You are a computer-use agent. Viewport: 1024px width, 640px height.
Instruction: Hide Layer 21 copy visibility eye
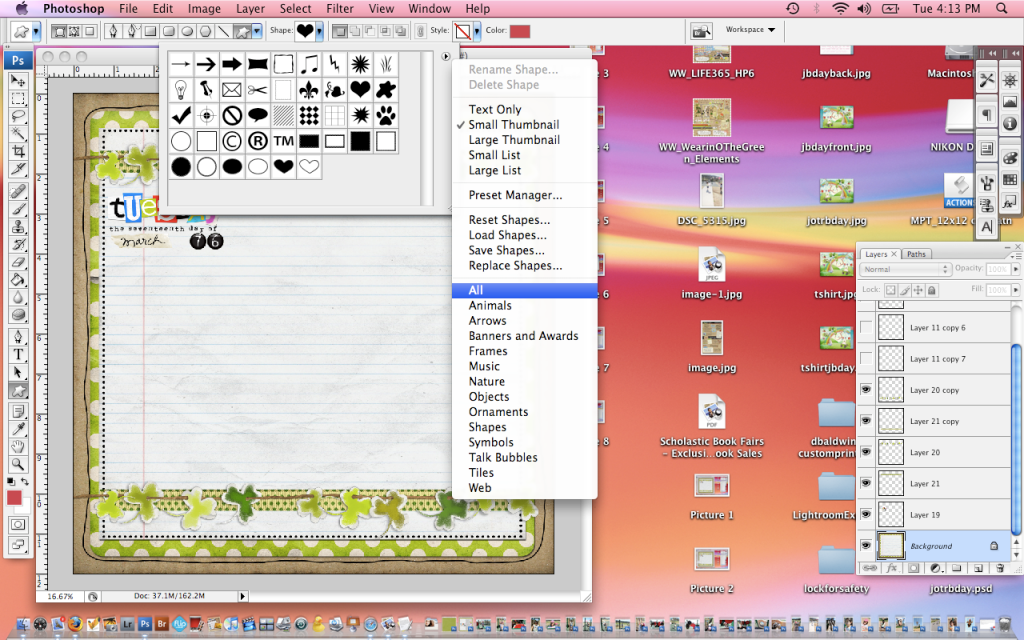(x=866, y=421)
